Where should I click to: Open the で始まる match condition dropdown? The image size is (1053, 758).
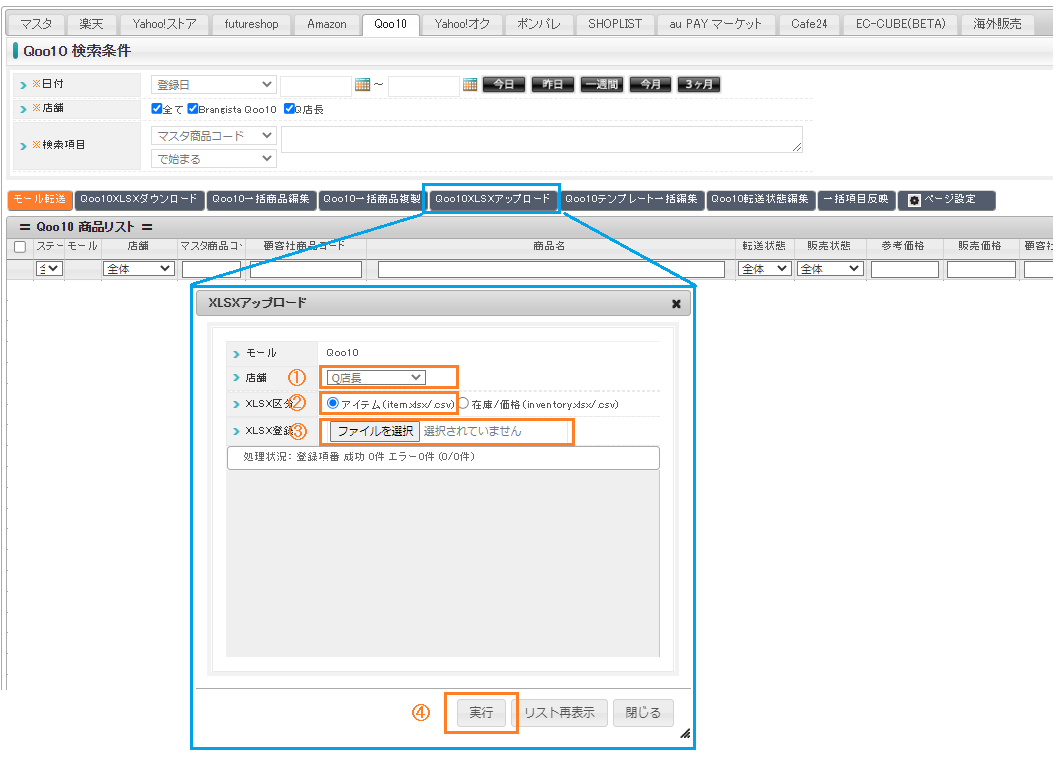tap(214, 159)
